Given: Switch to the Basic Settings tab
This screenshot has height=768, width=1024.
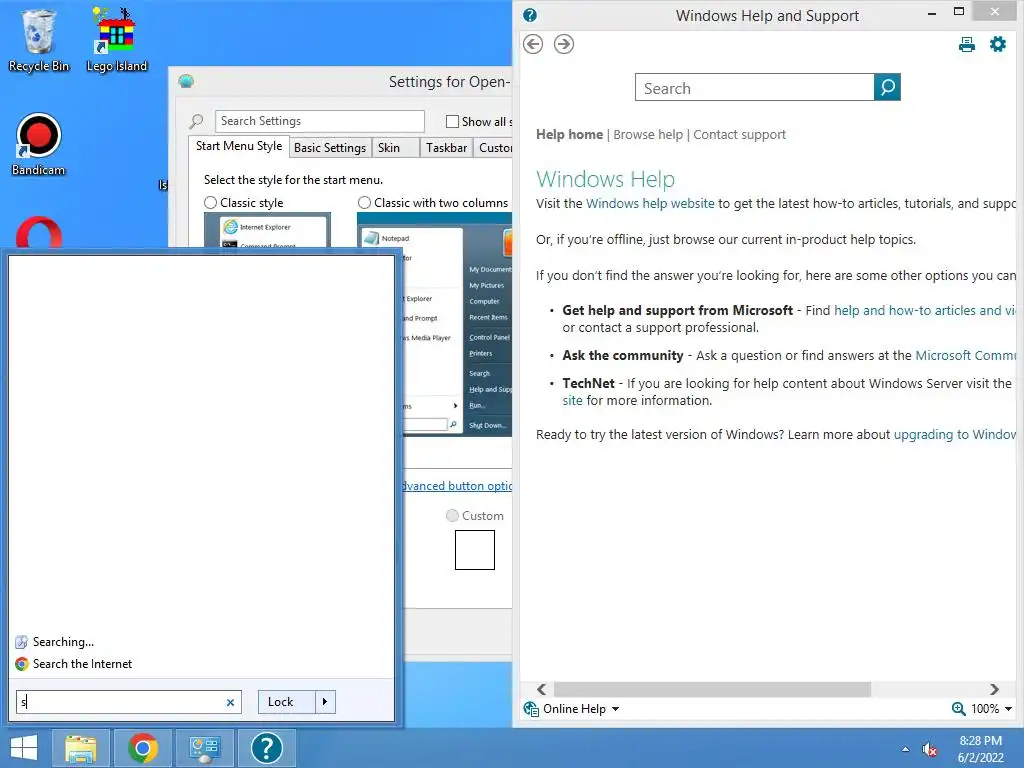Looking at the screenshot, I should (x=330, y=148).
